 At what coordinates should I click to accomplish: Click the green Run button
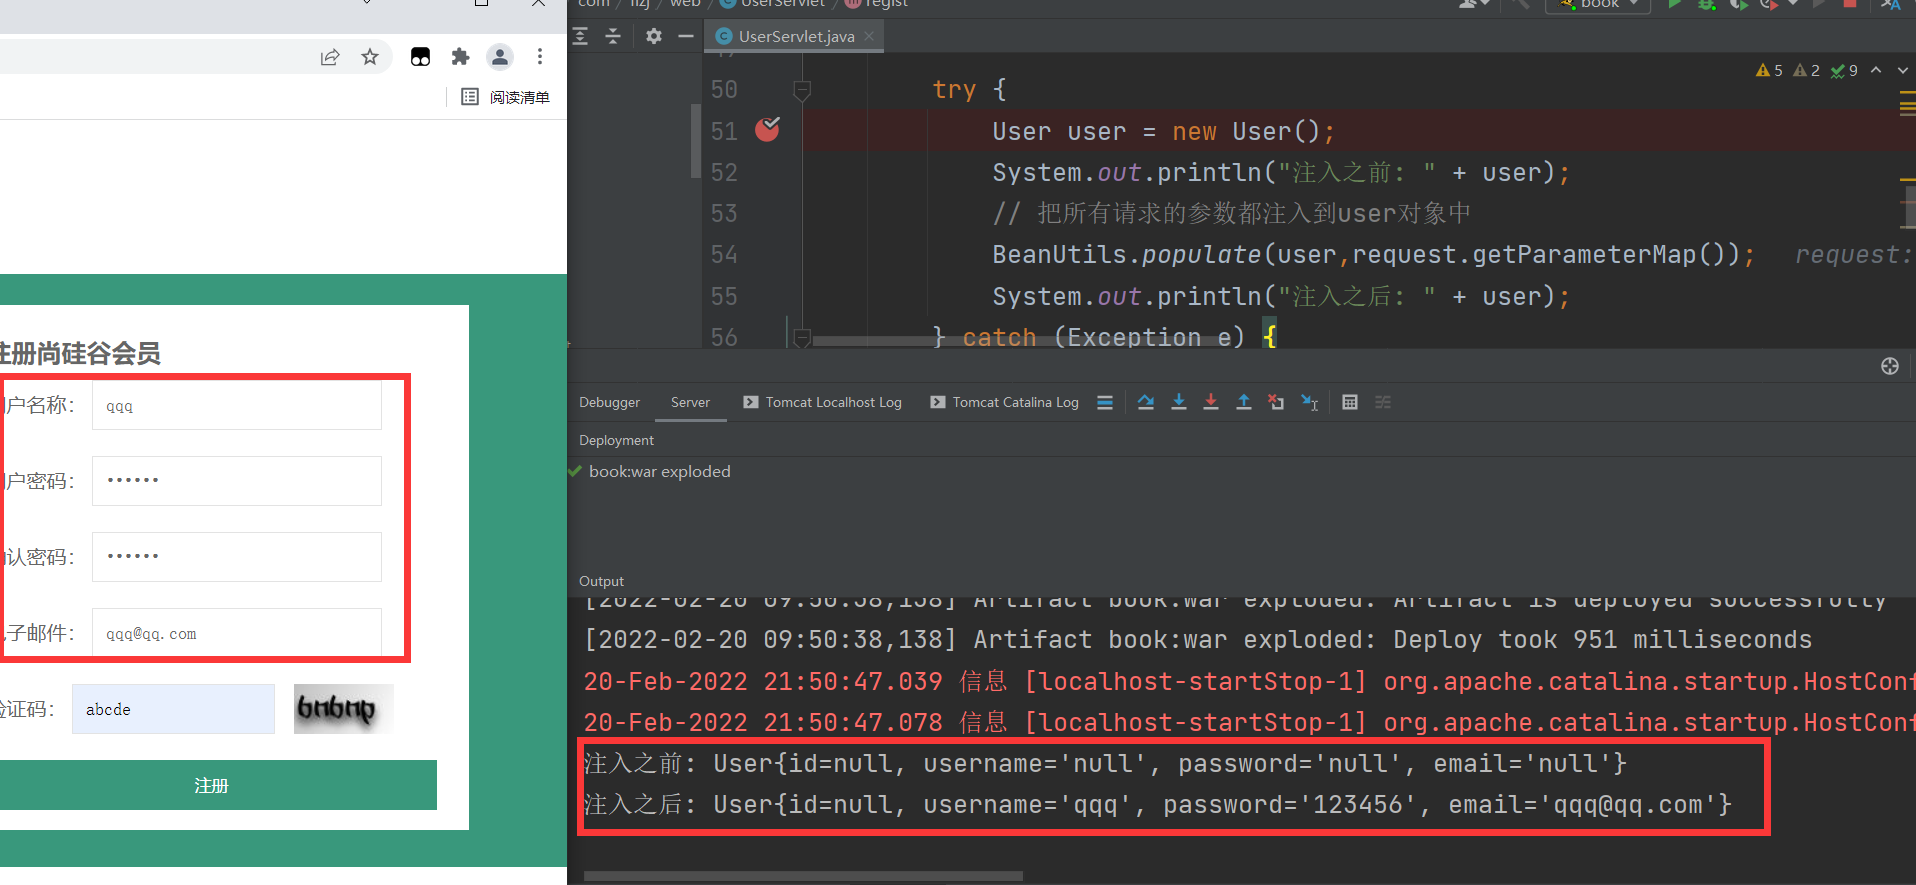pyautogui.click(x=1674, y=4)
